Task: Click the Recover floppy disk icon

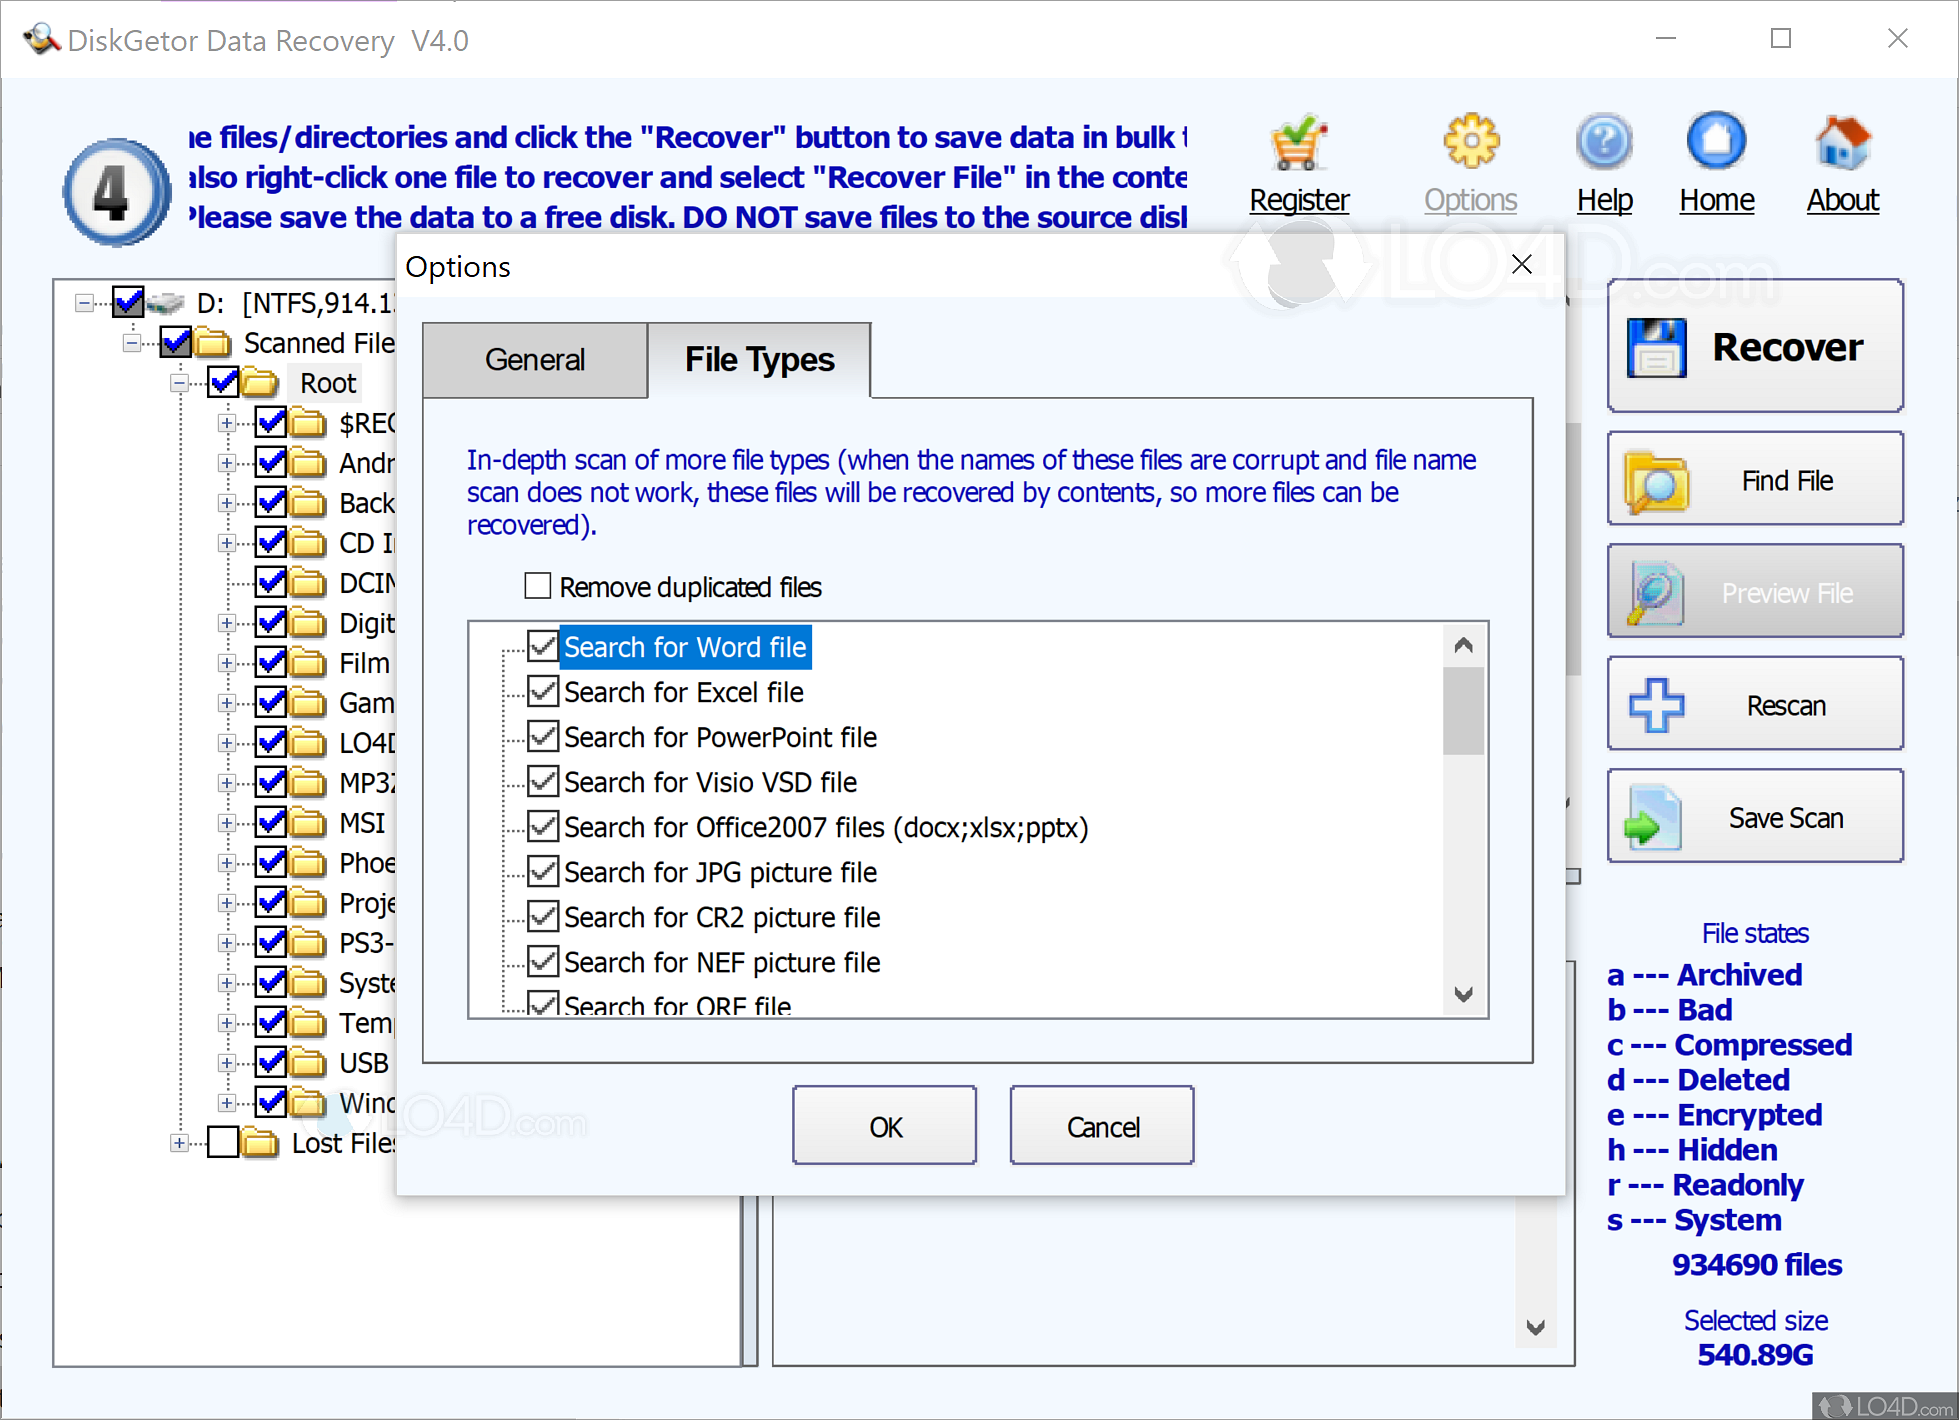Action: pyautogui.click(x=1656, y=348)
